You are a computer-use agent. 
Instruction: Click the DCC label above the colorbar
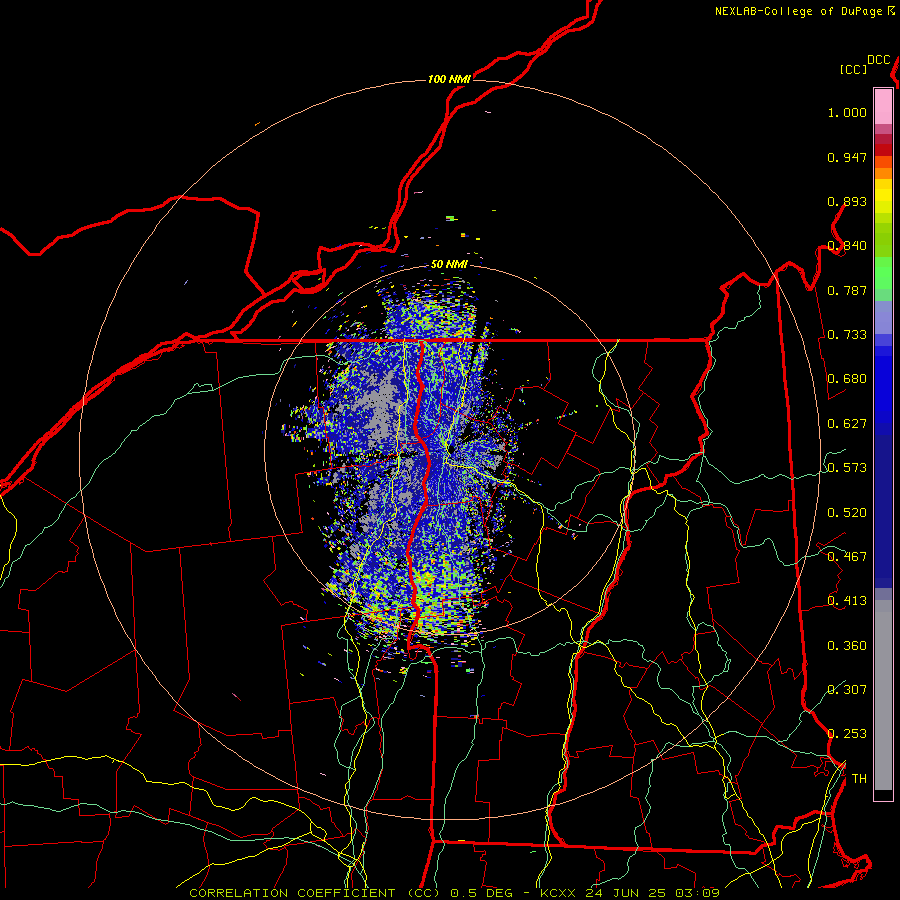coord(878,60)
